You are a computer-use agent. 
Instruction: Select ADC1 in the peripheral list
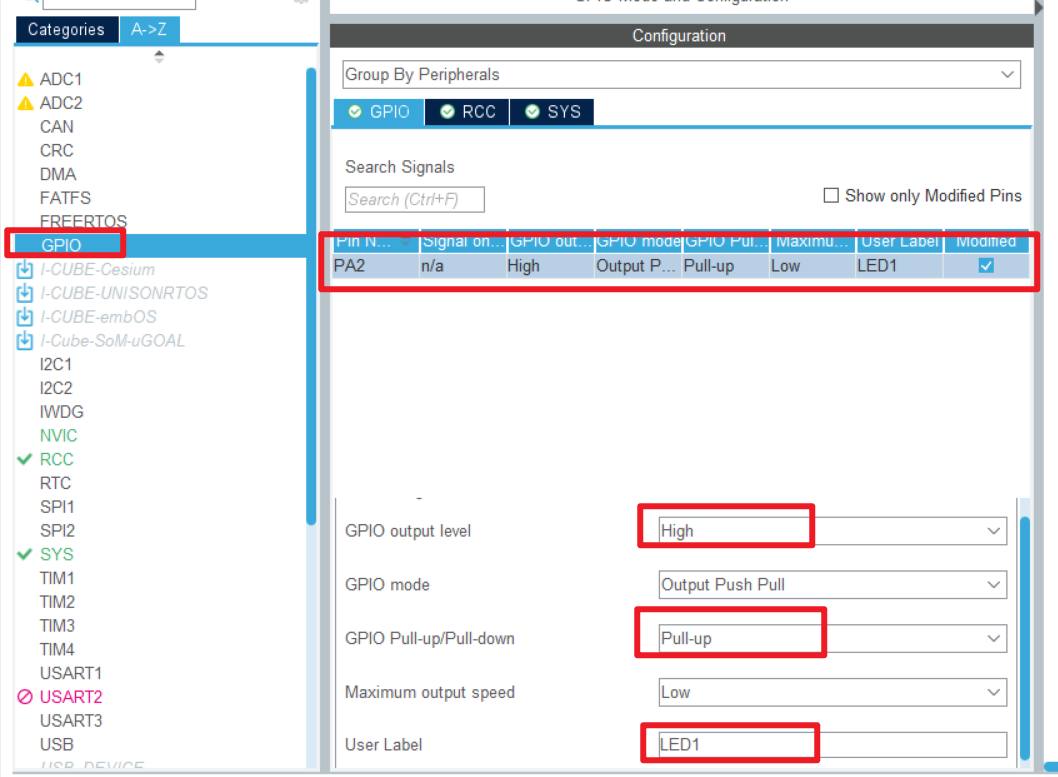61,80
